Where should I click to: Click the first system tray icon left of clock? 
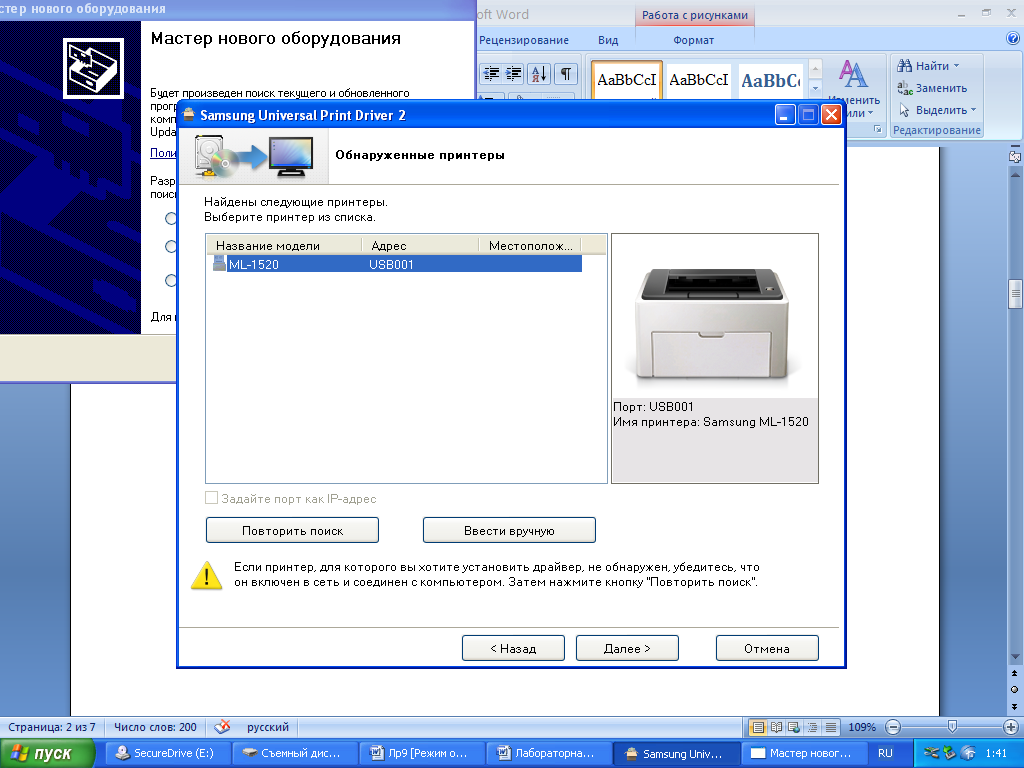tap(932, 753)
